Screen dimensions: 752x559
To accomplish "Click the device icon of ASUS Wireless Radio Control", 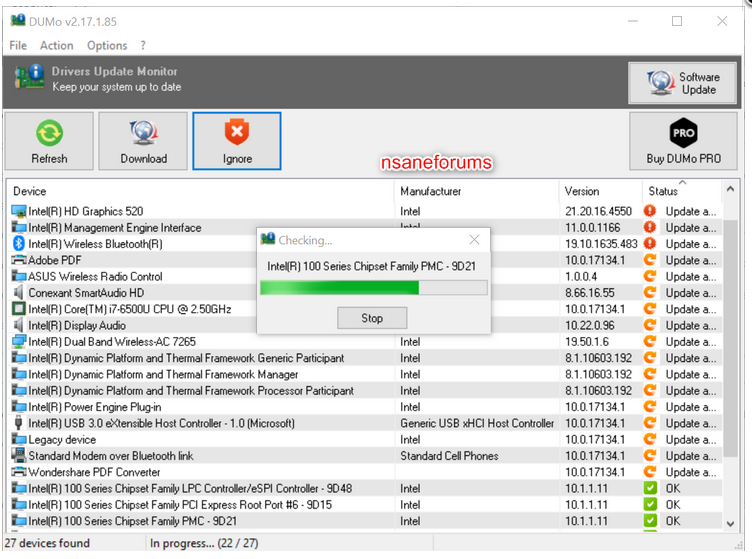I will coord(19,276).
